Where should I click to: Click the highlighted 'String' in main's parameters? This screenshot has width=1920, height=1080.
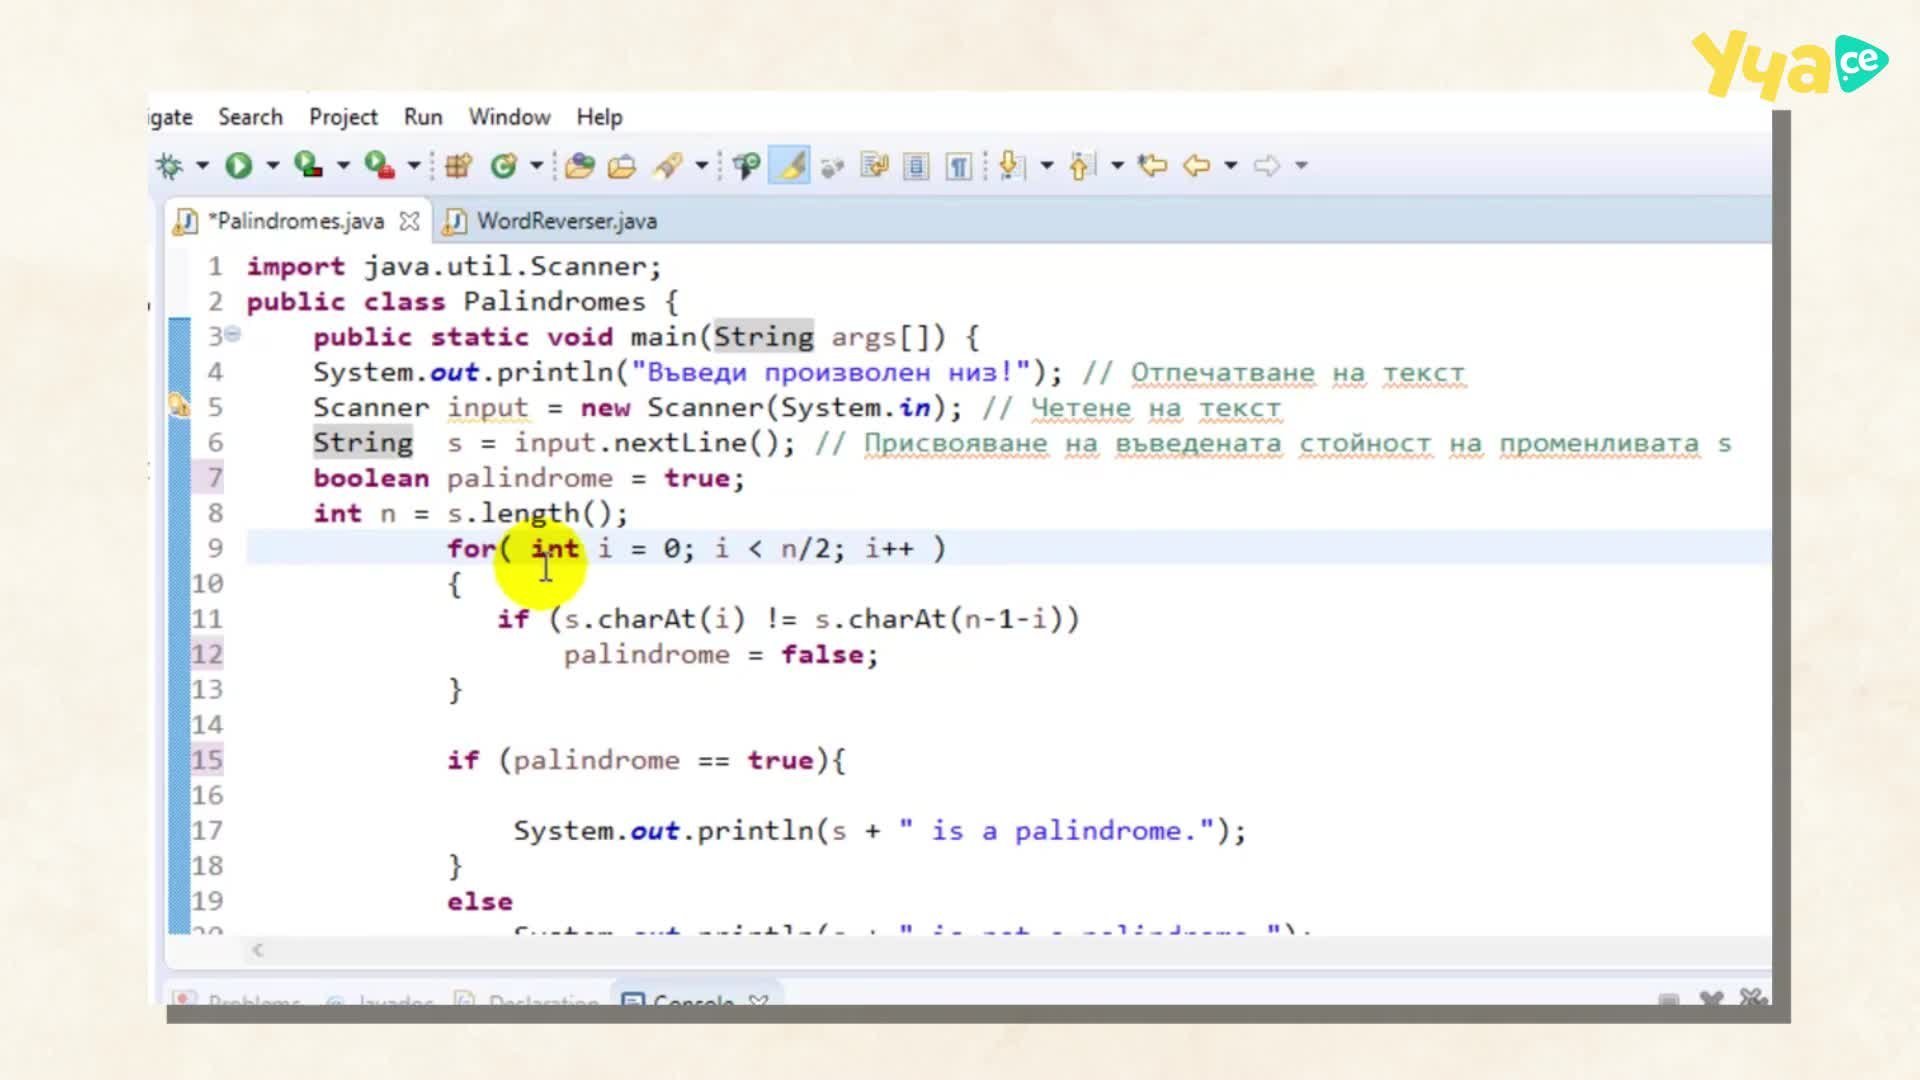click(x=763, y=336)
